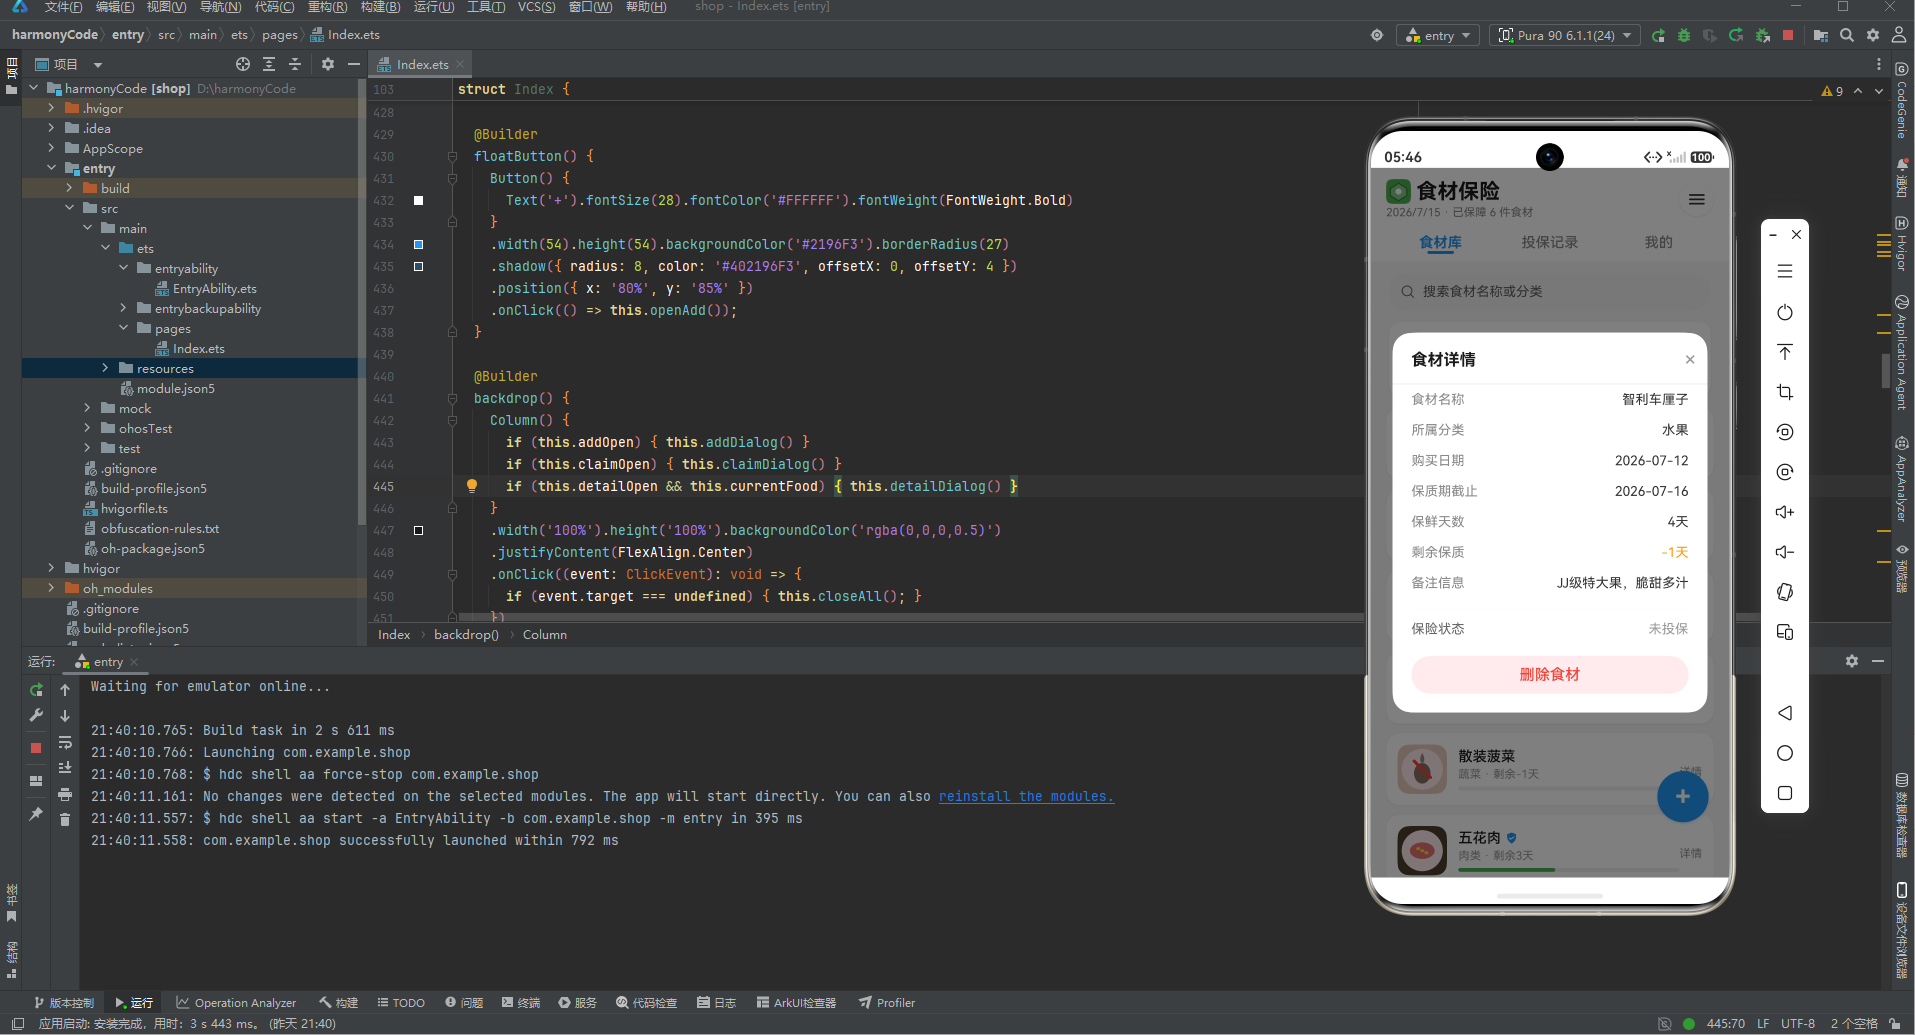Open the 重构(R) menu
1915x1035 pixels.
pyautogui.click(x=327, y=7)
